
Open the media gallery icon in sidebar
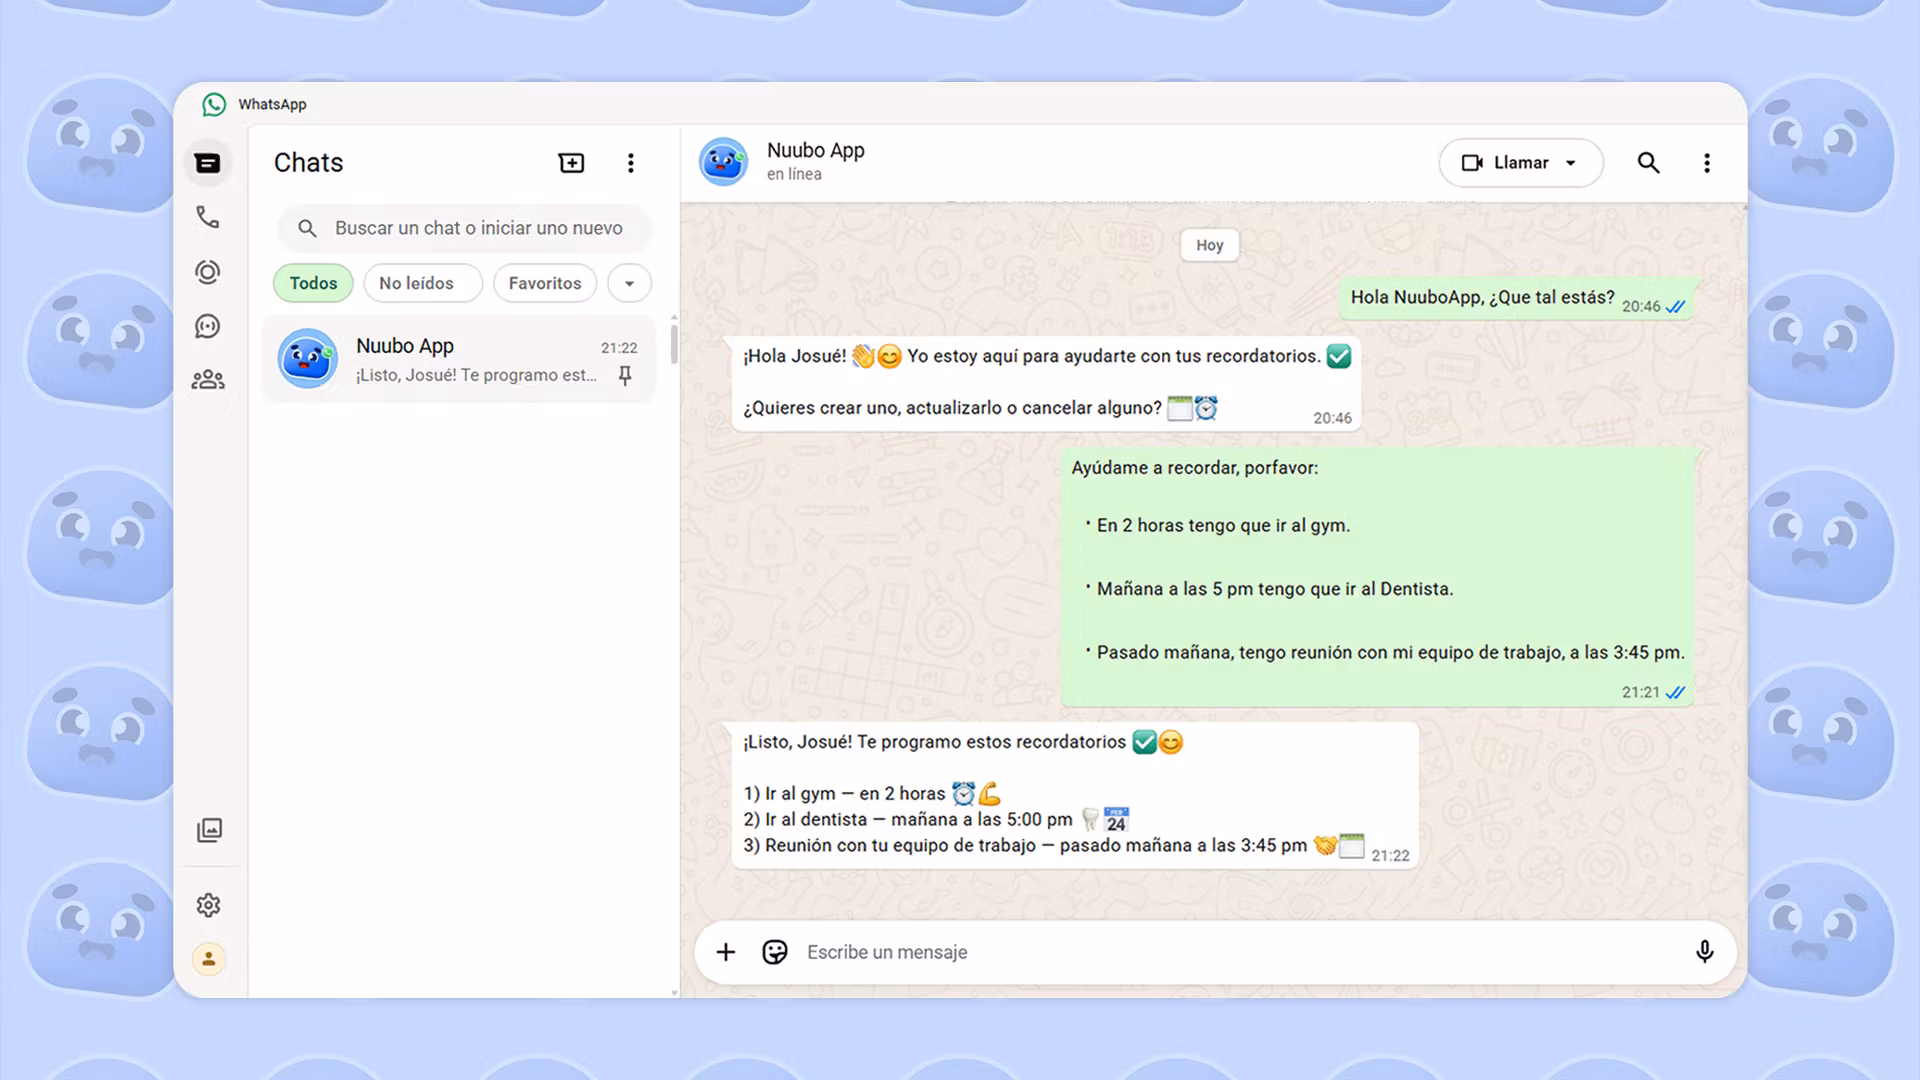click(209, 830)
